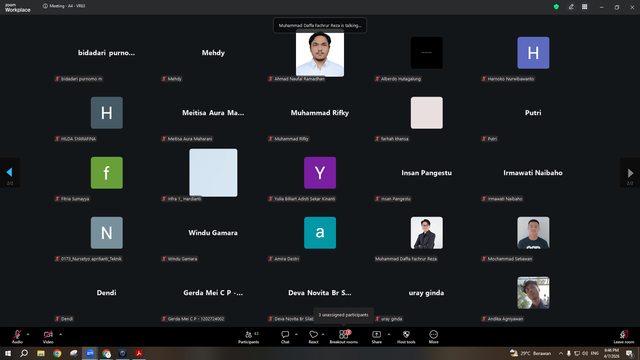This screenshot has width=640, height=360.
Task: Expand reaction options arrow beside React
Action: click(x=323, y=334)
